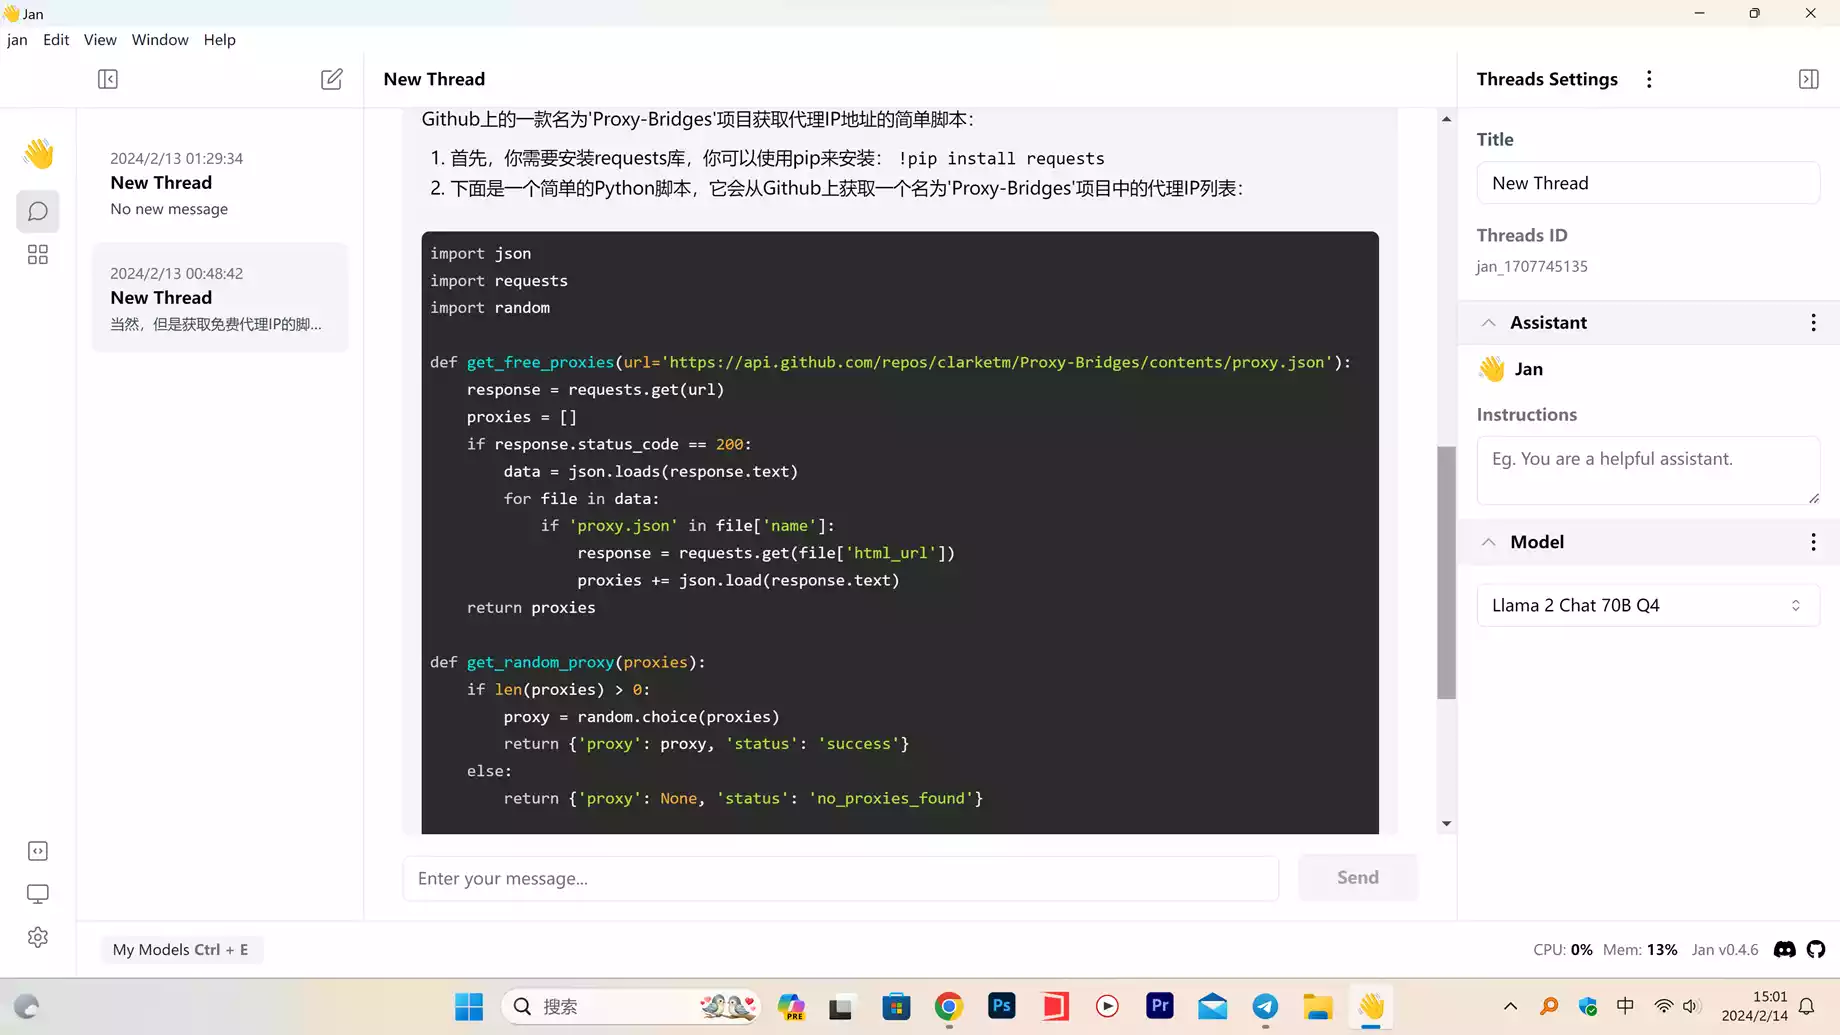Open Jan's GitHub link icon

click(1816, 950)
